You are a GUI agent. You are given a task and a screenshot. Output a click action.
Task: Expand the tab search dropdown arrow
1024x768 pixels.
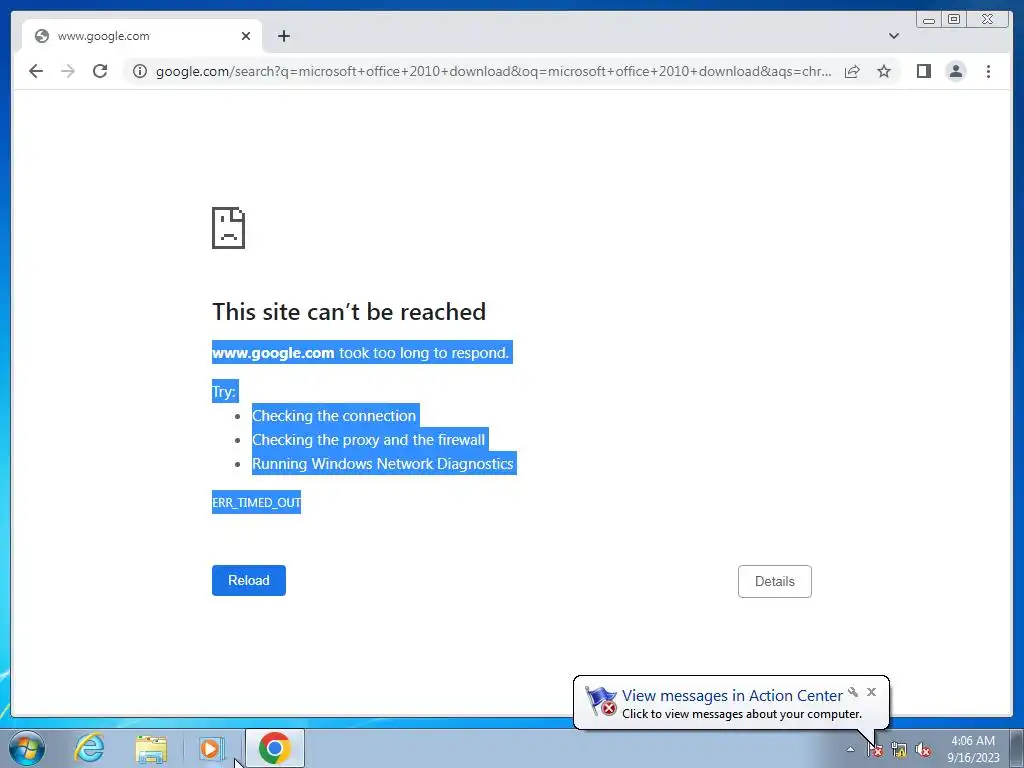tap(894, 36)
